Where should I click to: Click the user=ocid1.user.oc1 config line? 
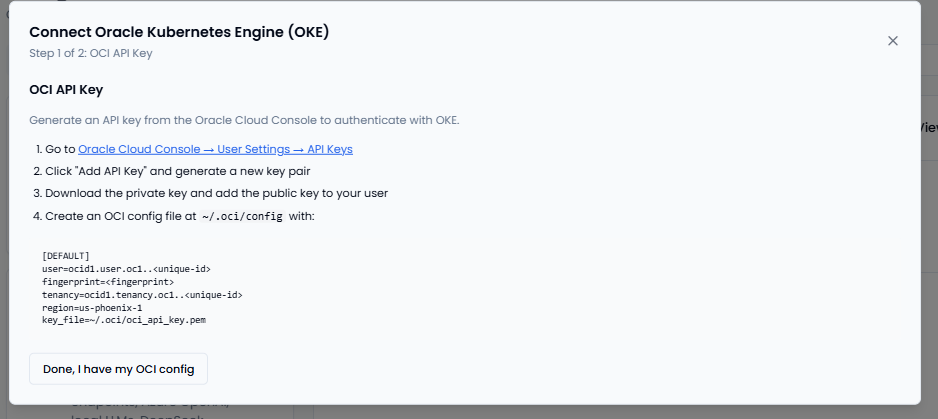point(126,269)
